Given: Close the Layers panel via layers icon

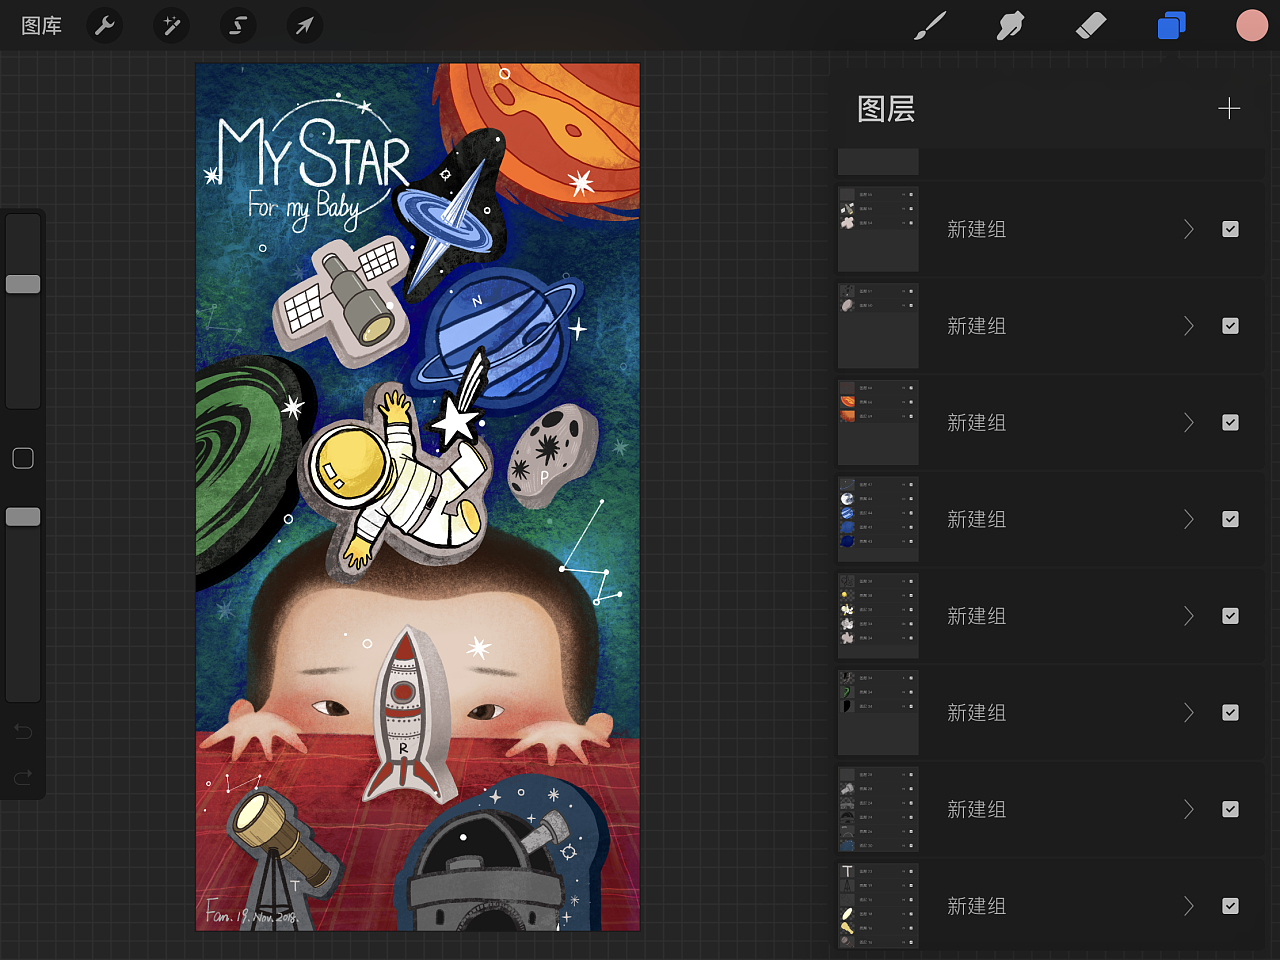Looking at the screenshot, I should point(1171,26).
